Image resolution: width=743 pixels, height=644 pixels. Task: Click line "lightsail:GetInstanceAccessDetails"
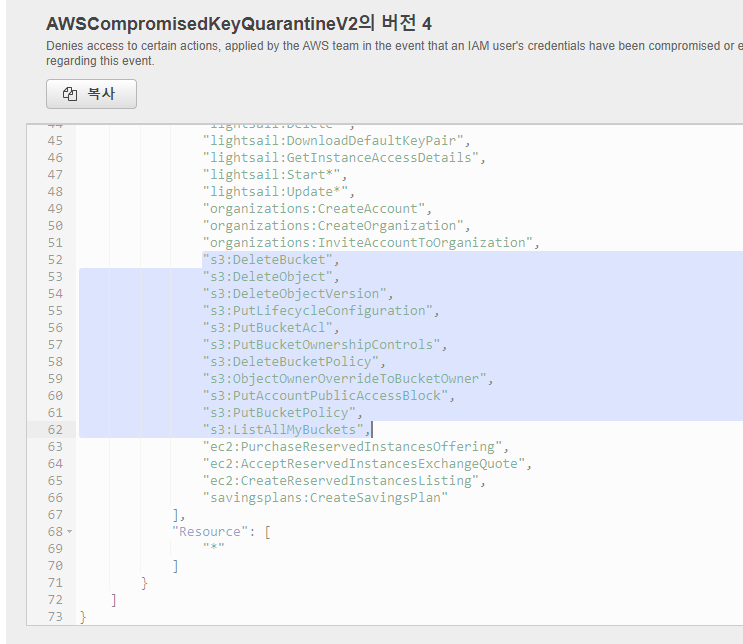click(x=344, y=158)
